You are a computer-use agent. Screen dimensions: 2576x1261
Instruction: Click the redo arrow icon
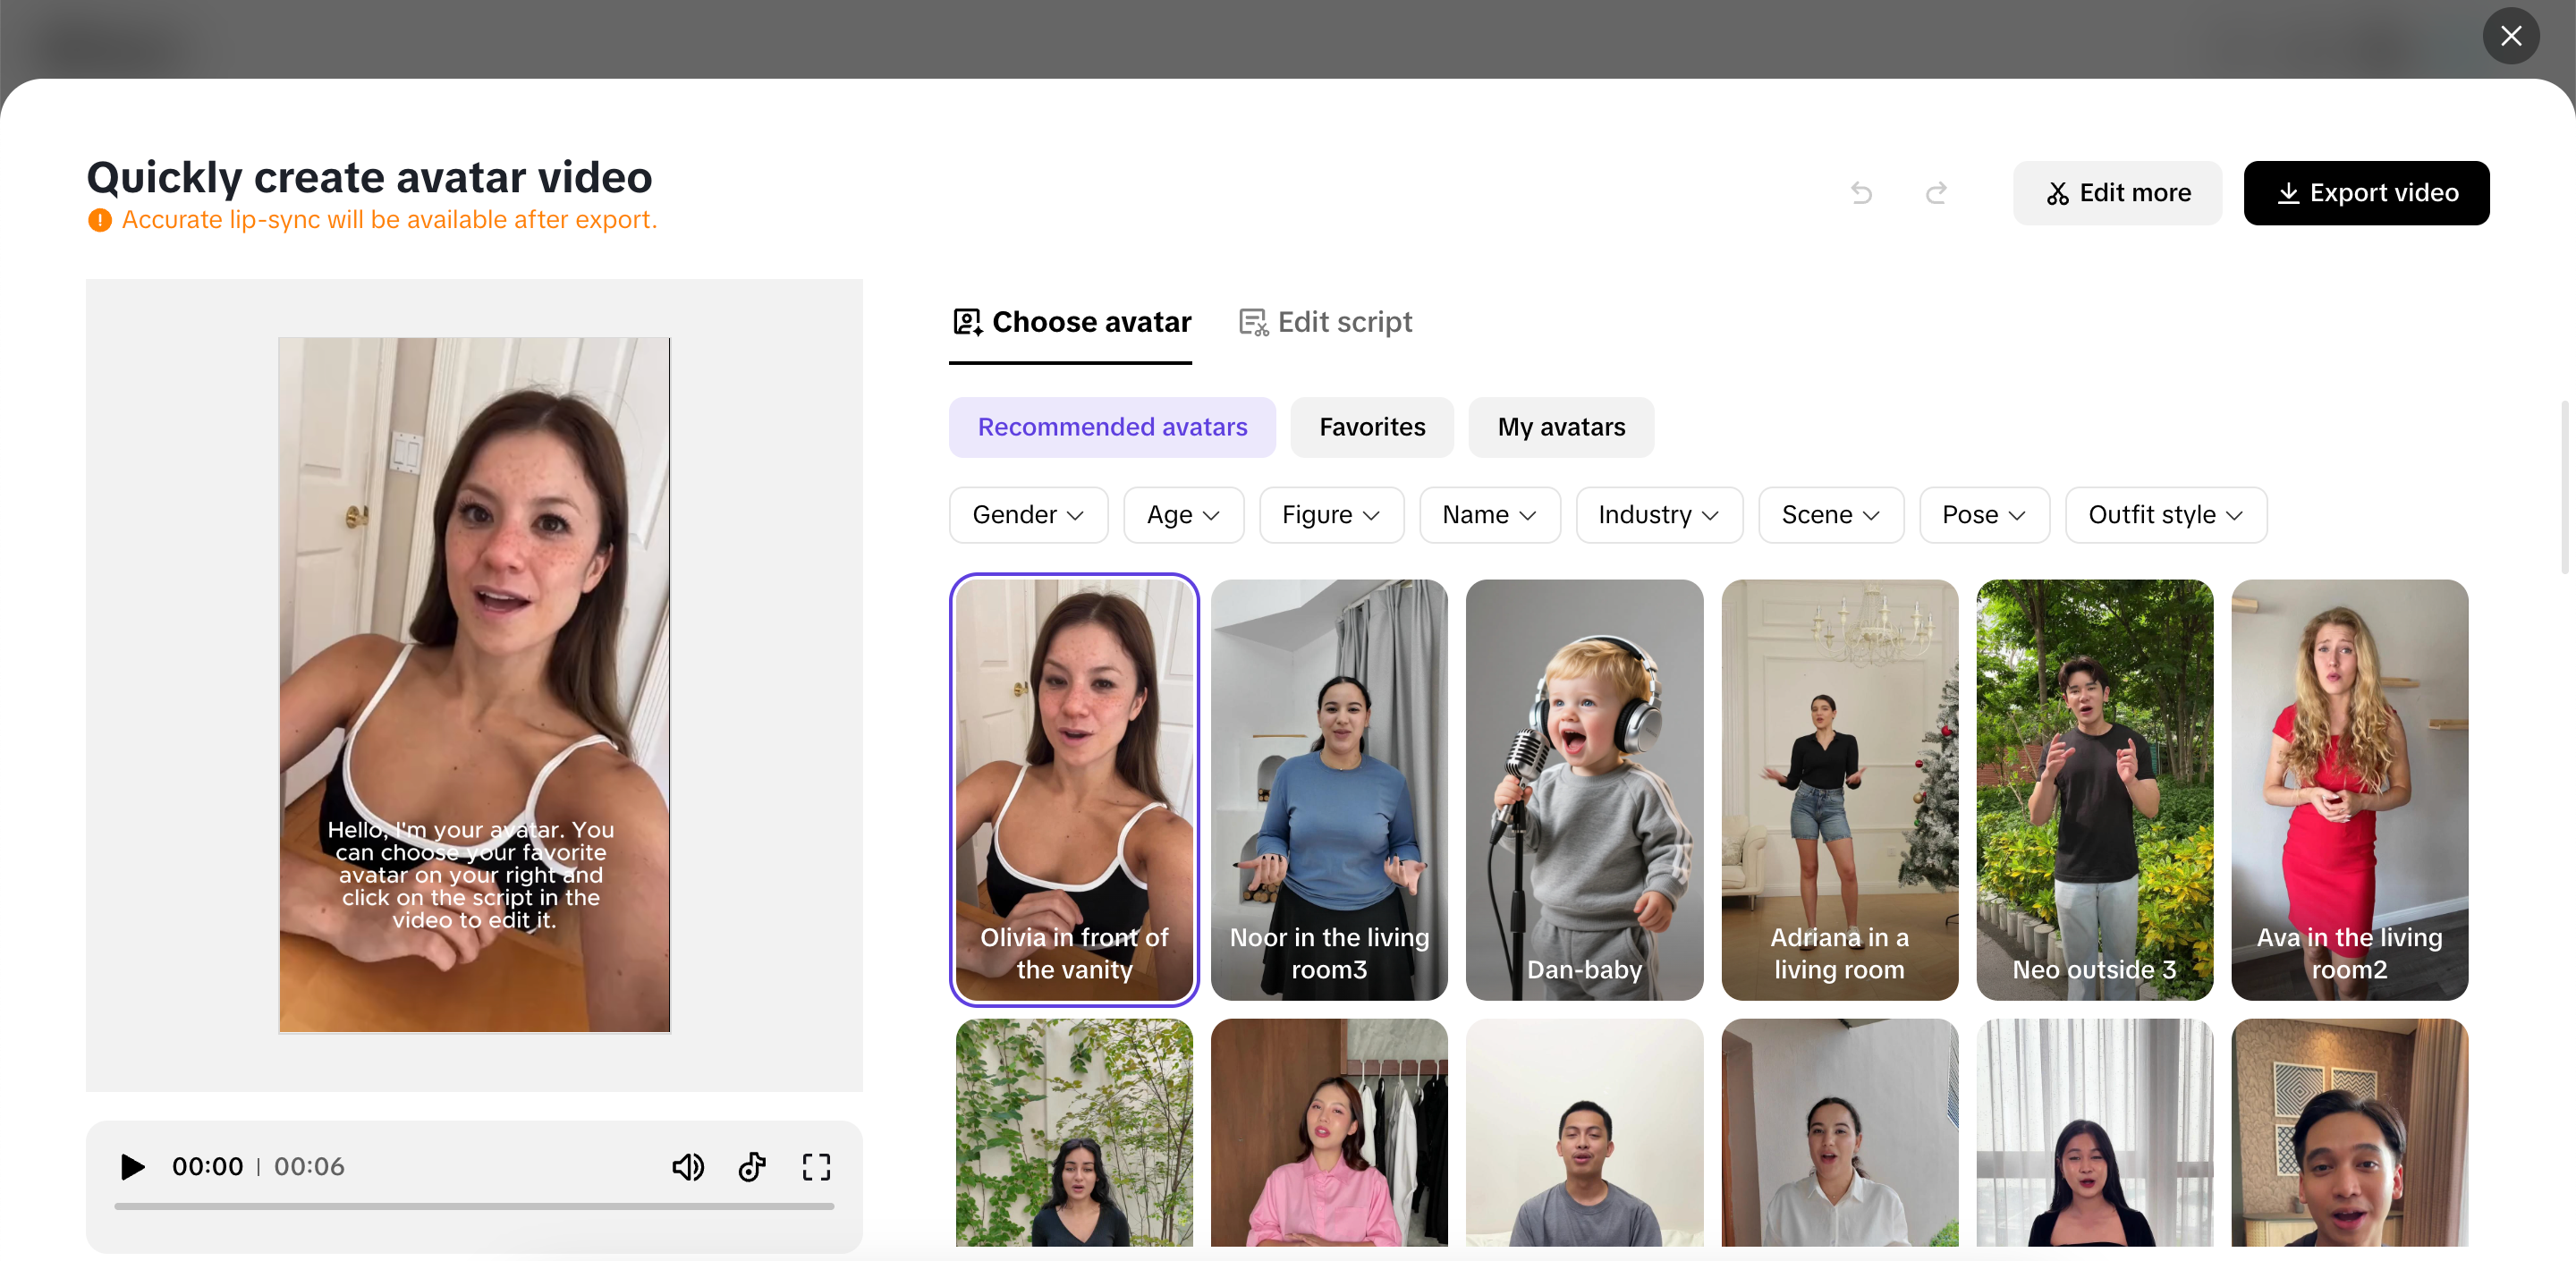(x=1936, y=193)
